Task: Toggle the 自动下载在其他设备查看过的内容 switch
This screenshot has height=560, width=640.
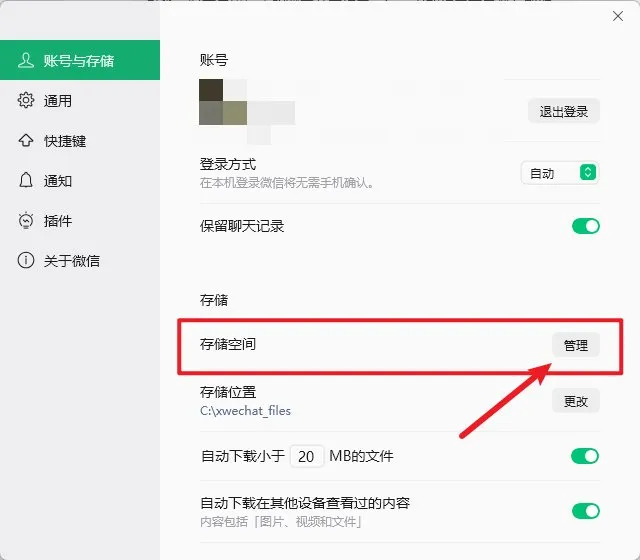Action: [x=586, y=511]
